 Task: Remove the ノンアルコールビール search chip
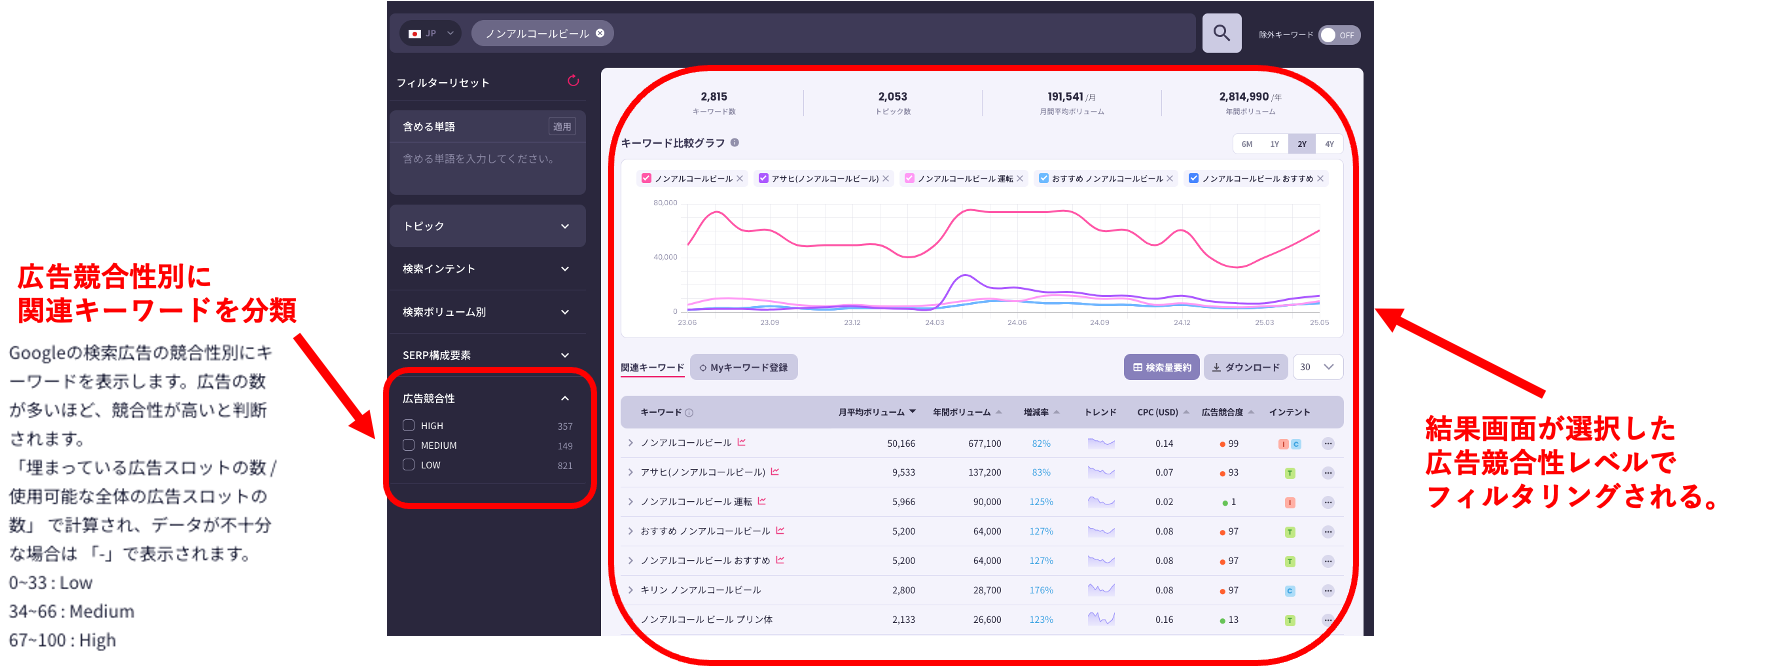600,33
